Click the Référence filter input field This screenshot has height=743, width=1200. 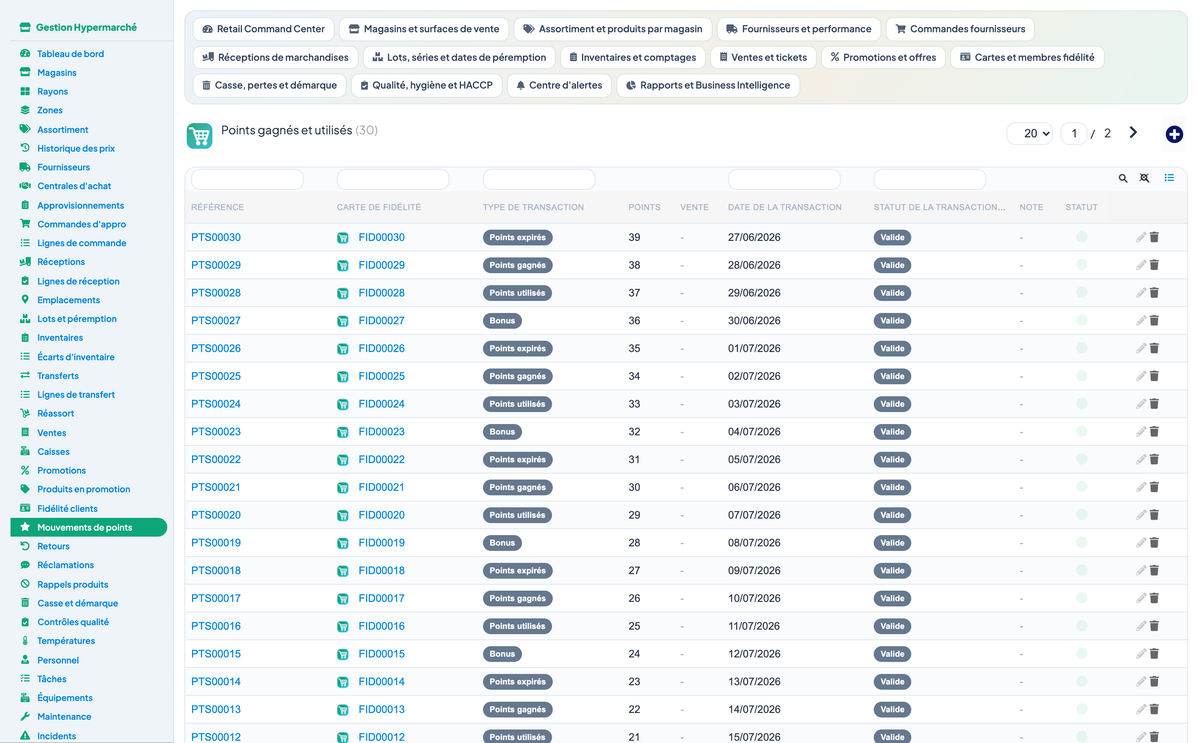click(x=247, y=179)
